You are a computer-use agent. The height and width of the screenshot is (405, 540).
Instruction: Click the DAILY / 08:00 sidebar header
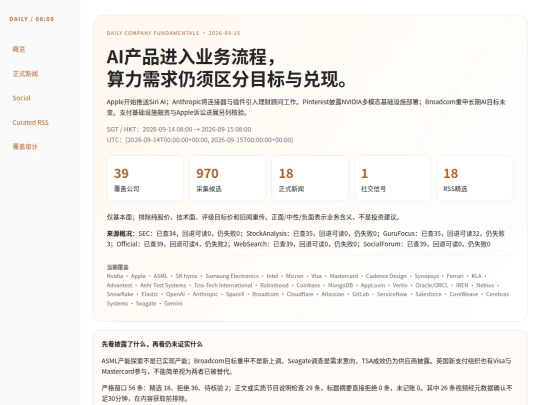coord(32,19)
